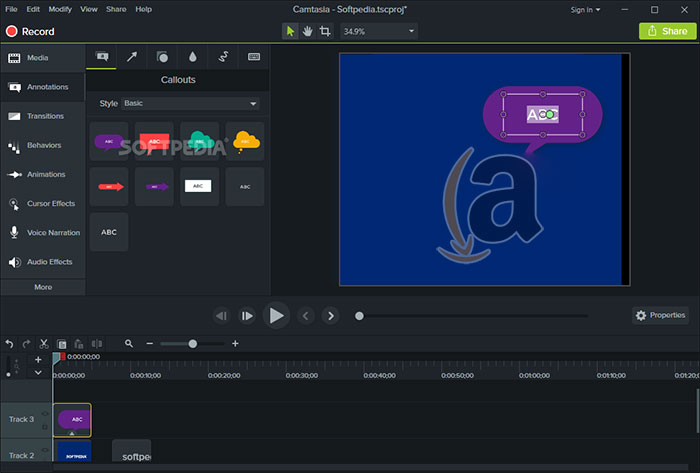Expand the Sign In dropdown
Viewport: 700px width, 473px height.
[585, 10]
